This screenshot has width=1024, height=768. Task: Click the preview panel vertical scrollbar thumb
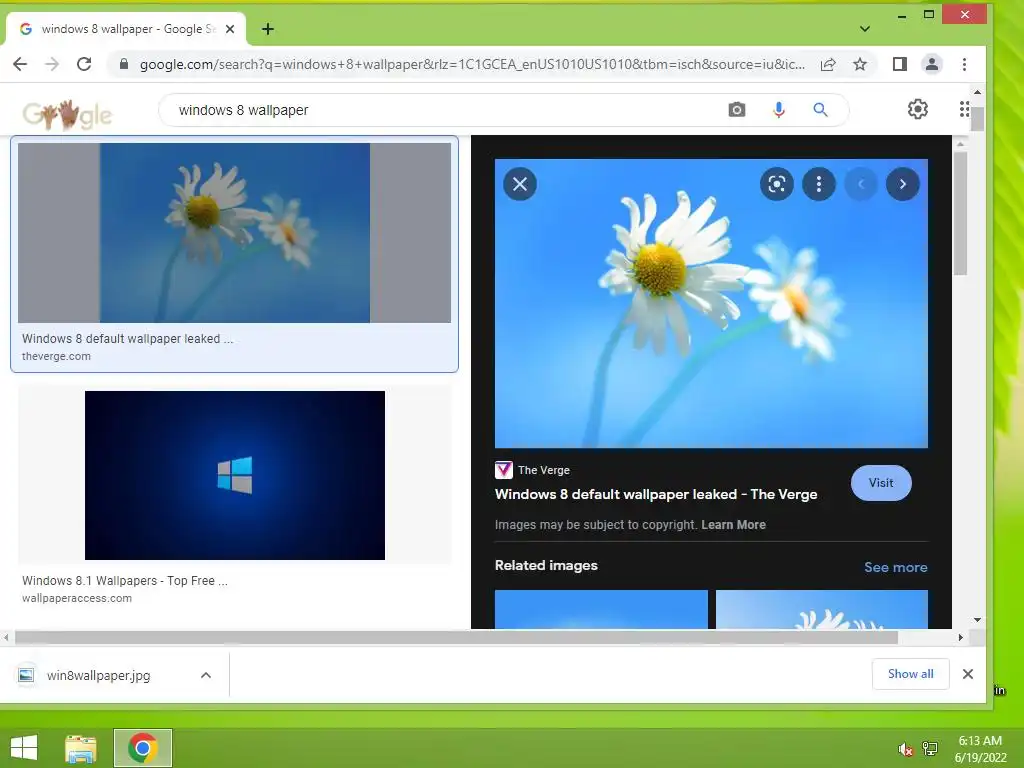[960, 213]
